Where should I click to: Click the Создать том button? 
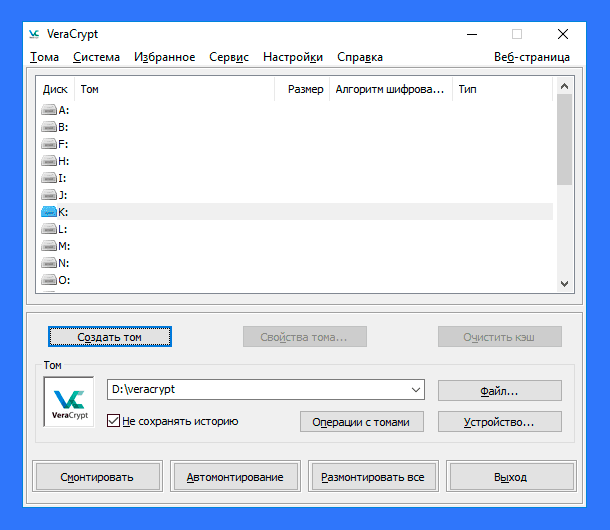pos(110,337)
